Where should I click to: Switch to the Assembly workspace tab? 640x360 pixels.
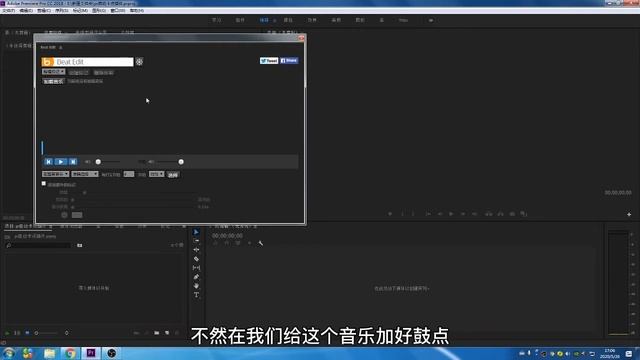click(x=240, y=20)
